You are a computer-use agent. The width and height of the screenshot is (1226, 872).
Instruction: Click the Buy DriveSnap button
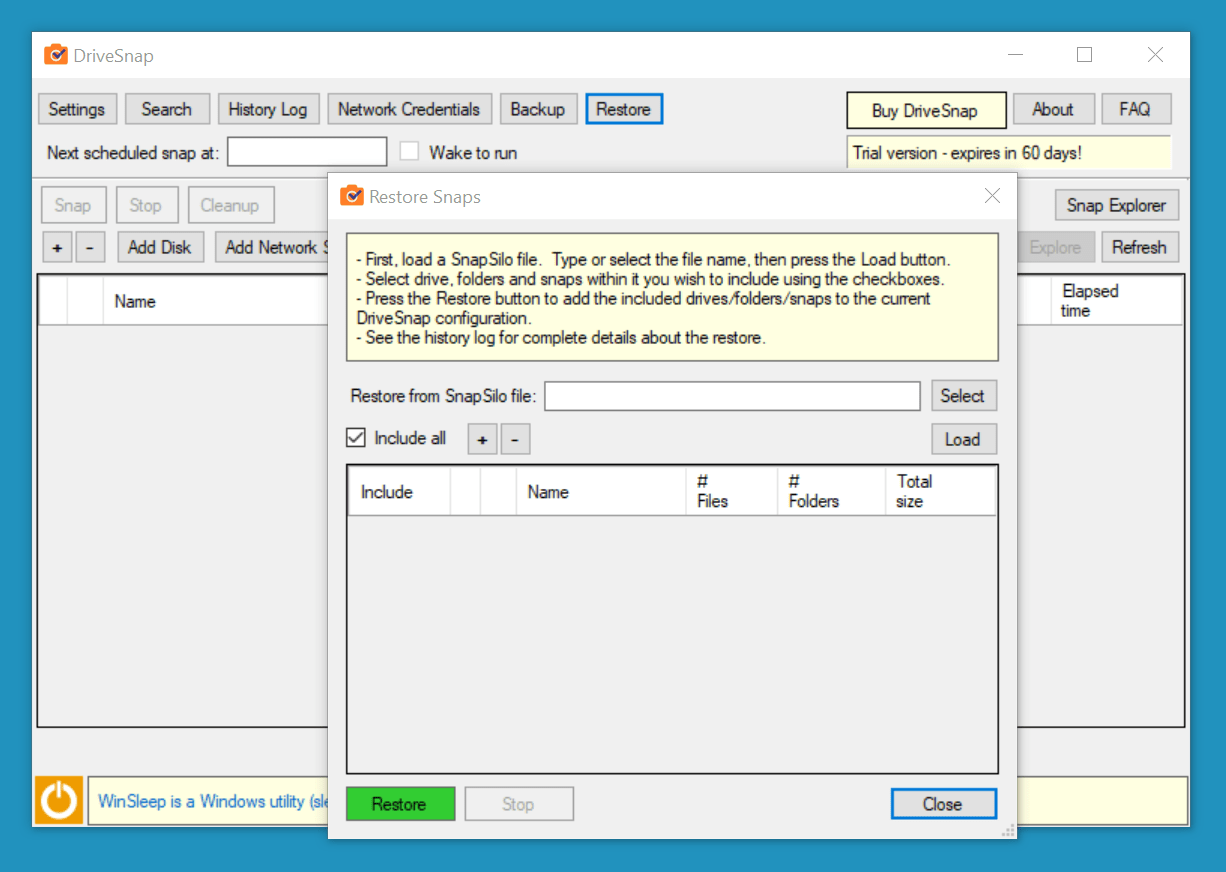click(926, 110)
